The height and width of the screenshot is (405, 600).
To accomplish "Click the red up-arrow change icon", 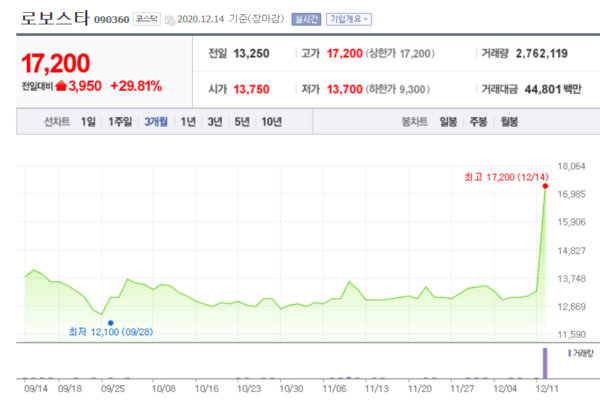I will coord(61,86).
